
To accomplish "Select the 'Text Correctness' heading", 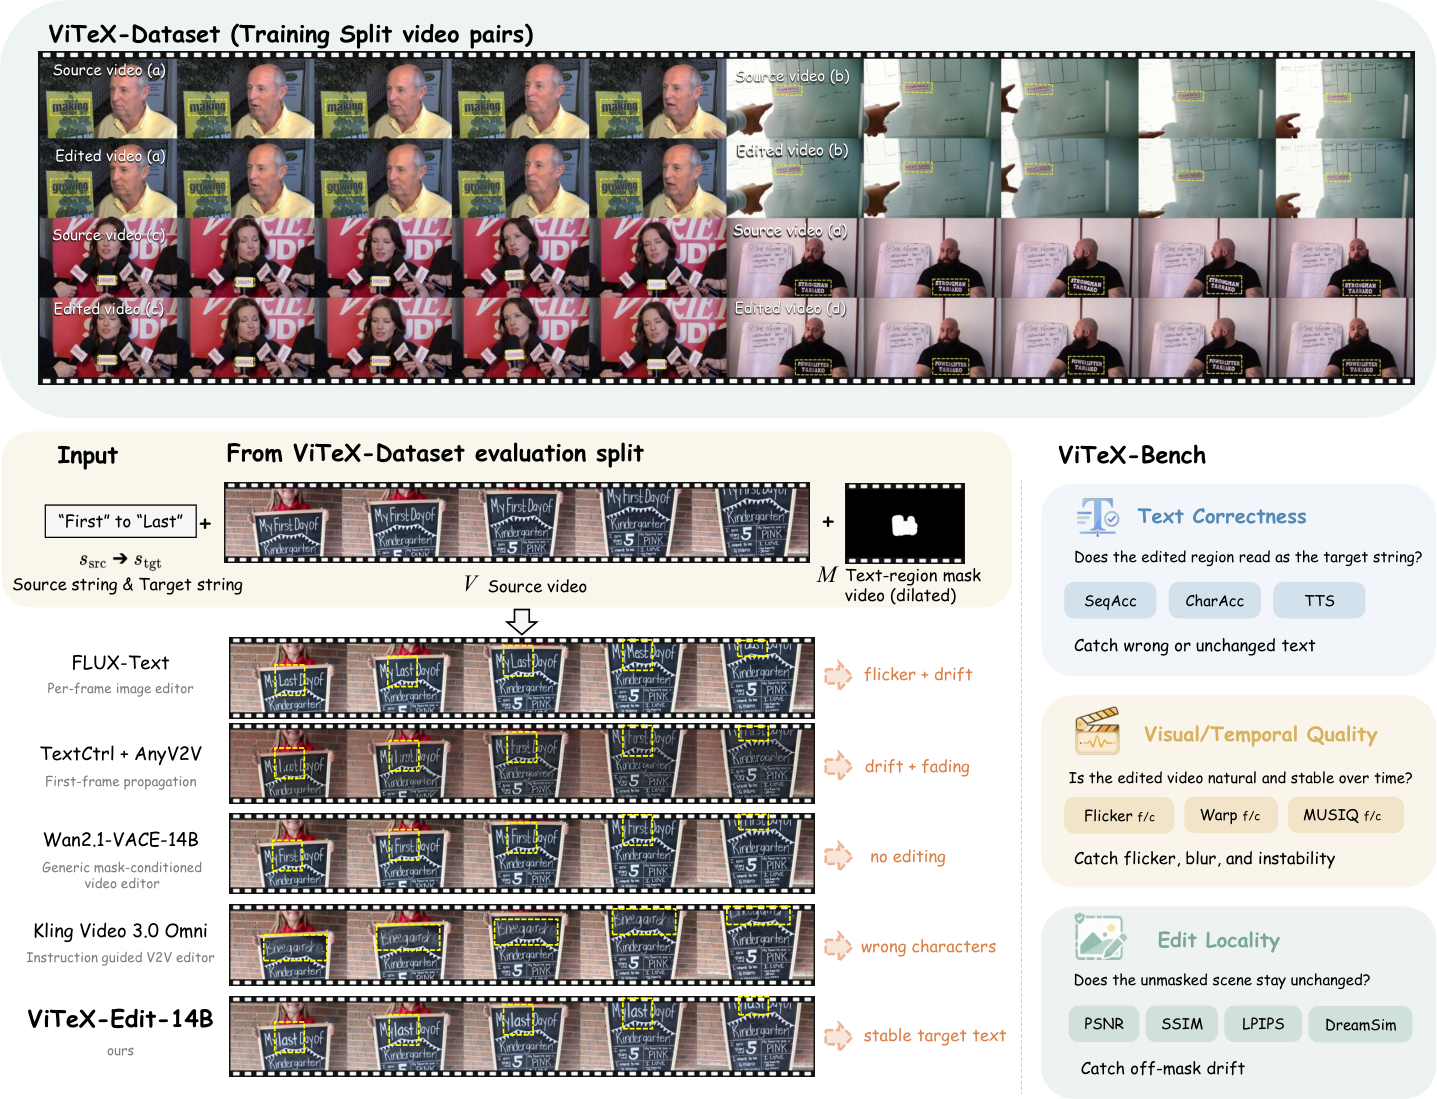I will pos(1222,517).
